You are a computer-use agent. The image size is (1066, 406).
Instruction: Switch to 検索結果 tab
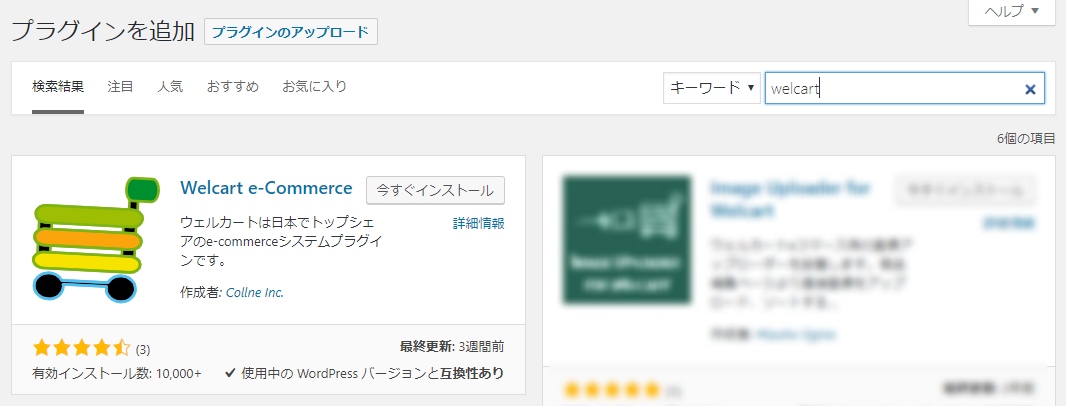[x=58, y=87]
